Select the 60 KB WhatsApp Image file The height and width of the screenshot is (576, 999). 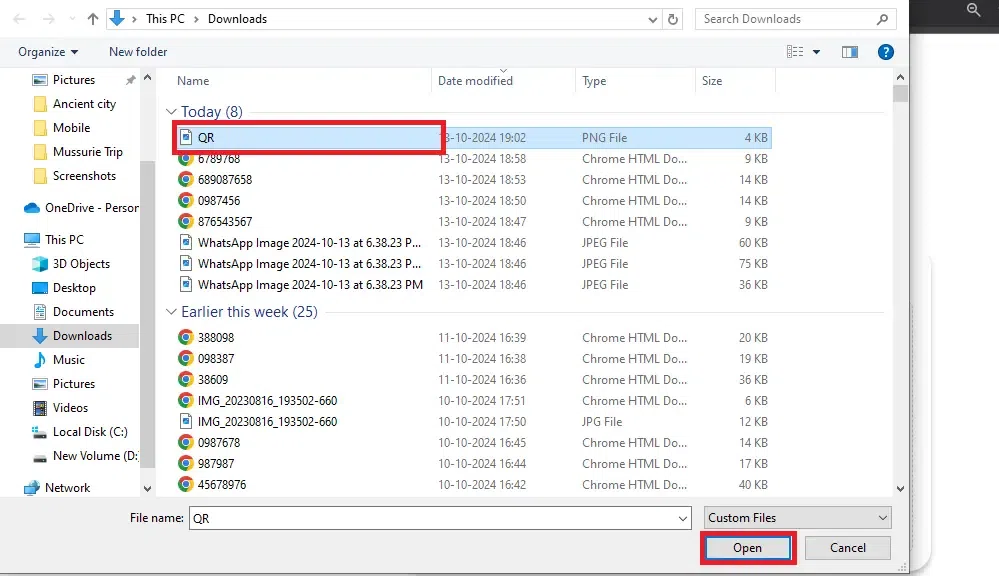pos(473,243)
